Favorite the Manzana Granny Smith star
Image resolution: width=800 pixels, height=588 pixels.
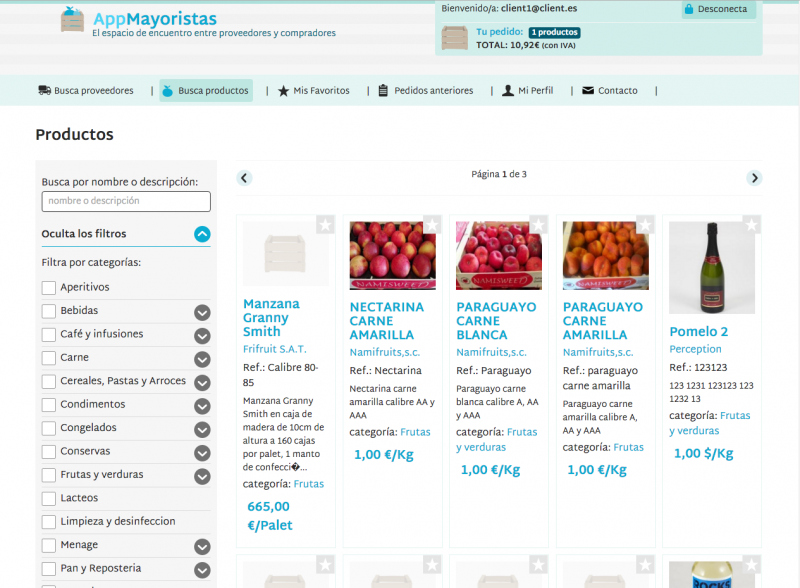coord(325,225)
